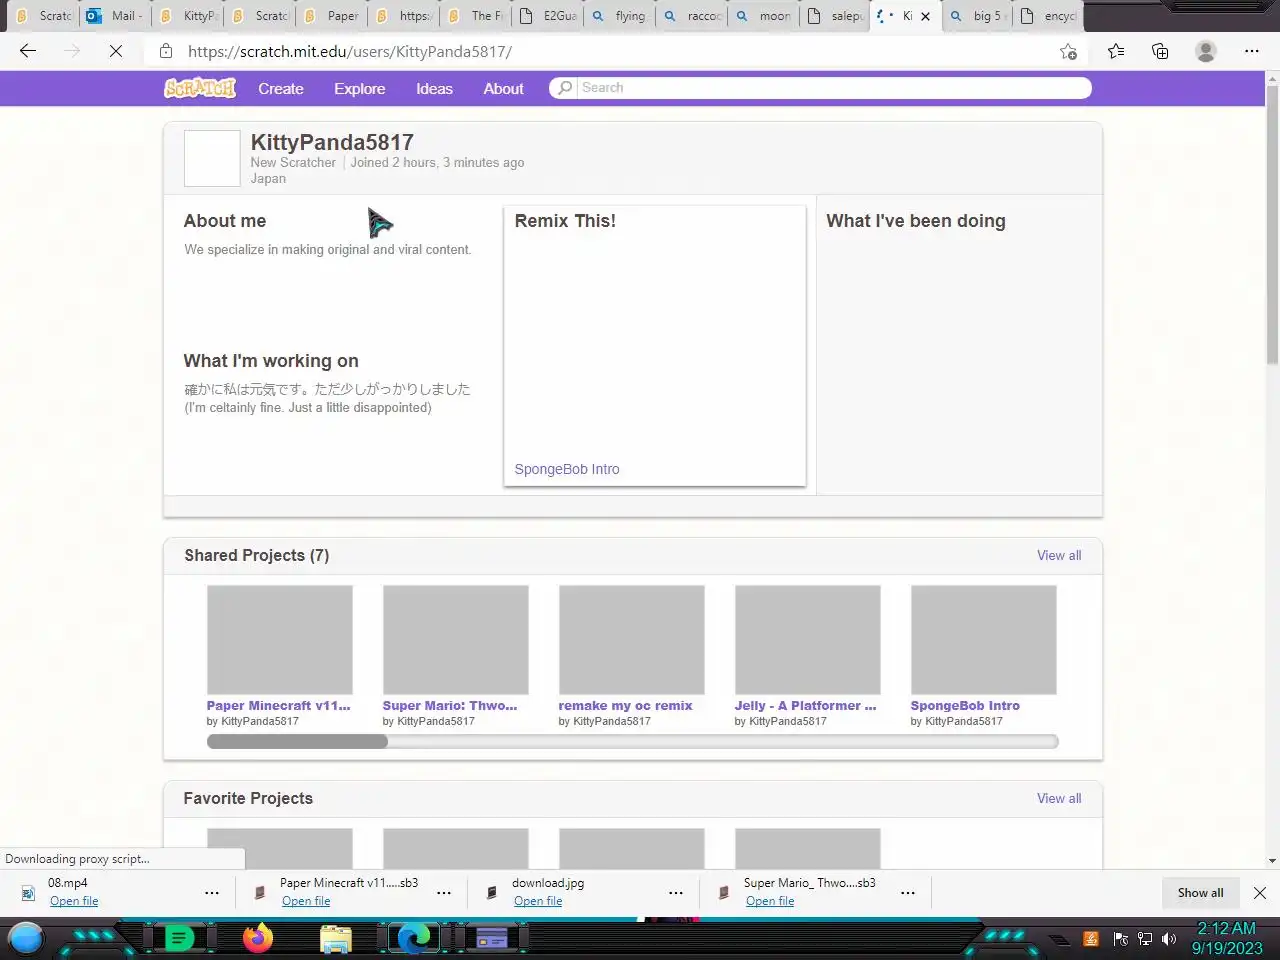Switch to the flying search tab
This screenshot has width=1280, height=960.
tap(621, 16)
